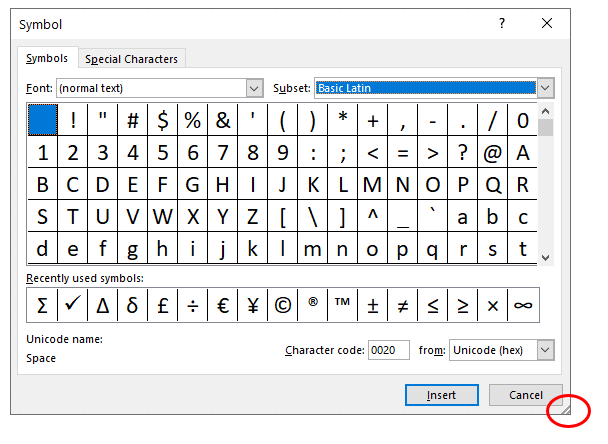Choose the Euro sign symbol

tap(223, 307)
